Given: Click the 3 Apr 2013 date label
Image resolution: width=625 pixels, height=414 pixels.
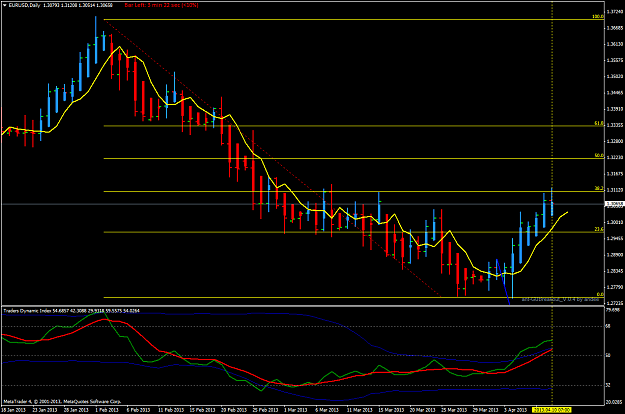Looking at the screenshot, I should [515, 410].
